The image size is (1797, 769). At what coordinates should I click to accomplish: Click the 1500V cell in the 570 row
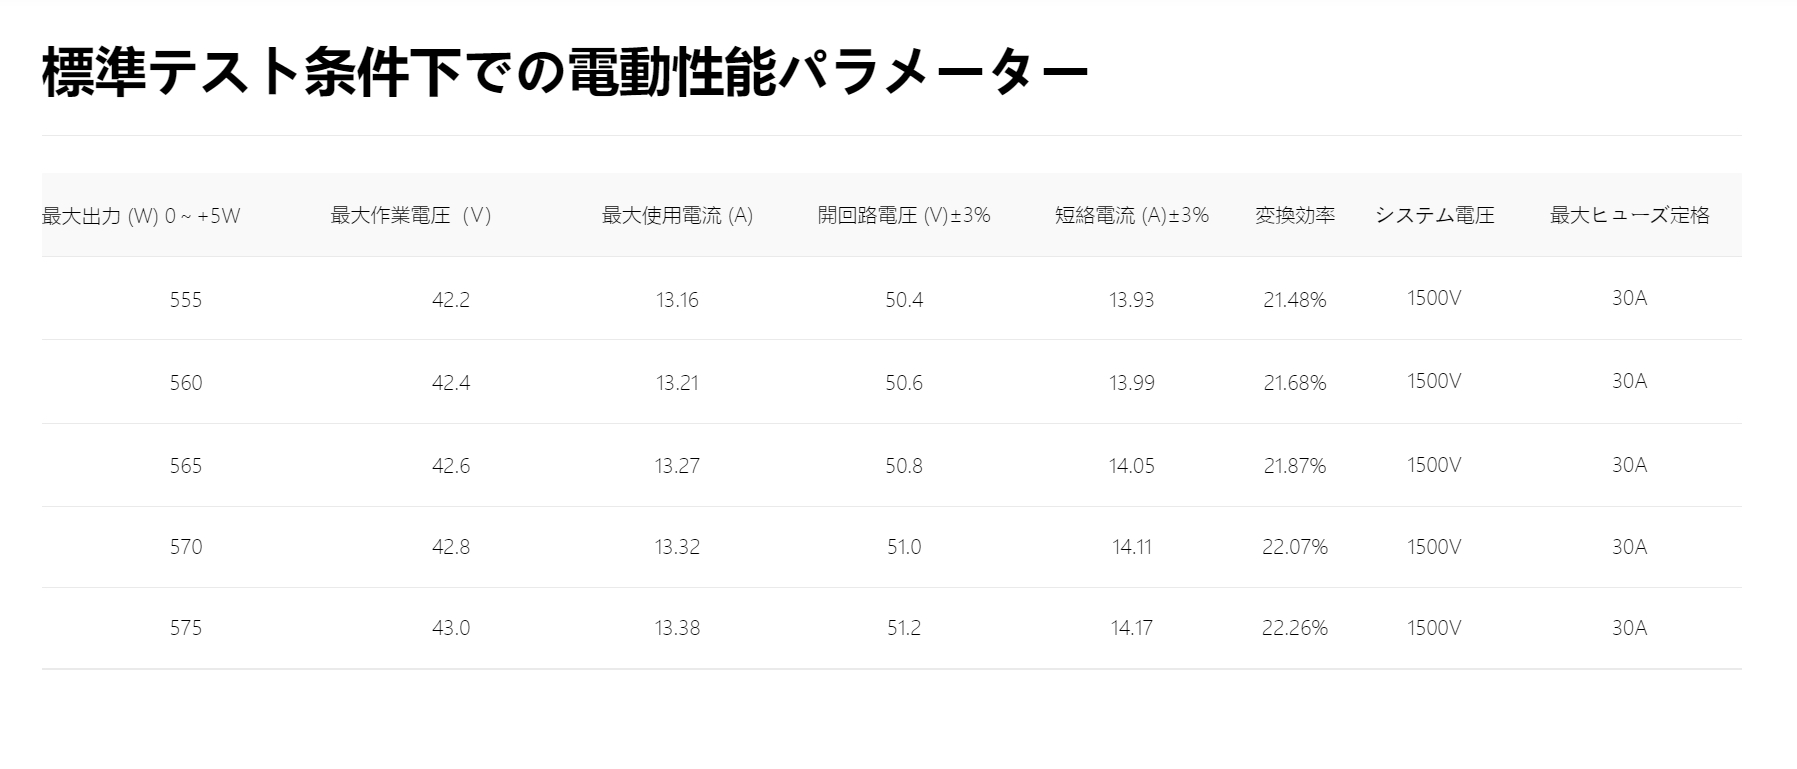click(1434, 547)
